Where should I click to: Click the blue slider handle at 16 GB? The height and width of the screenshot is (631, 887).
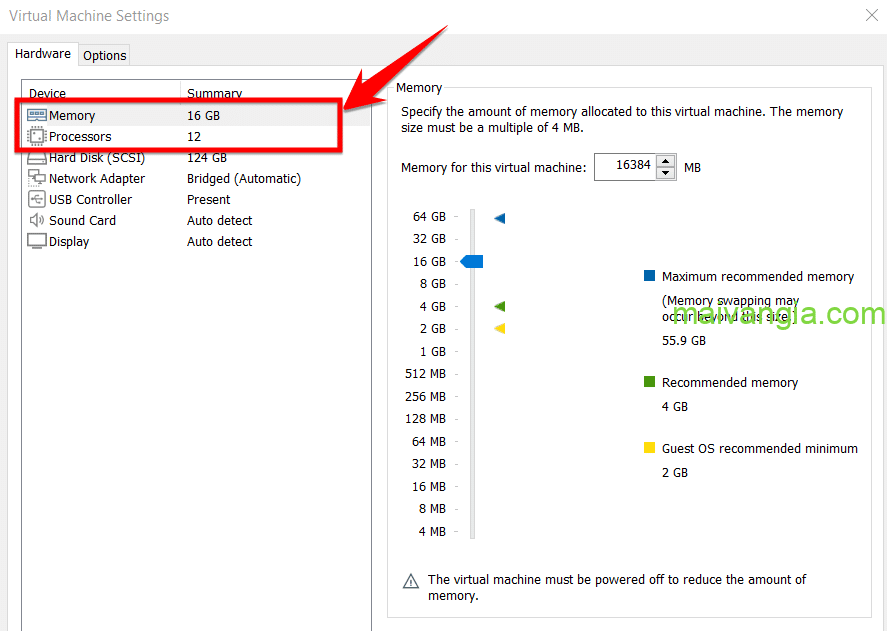471,261
